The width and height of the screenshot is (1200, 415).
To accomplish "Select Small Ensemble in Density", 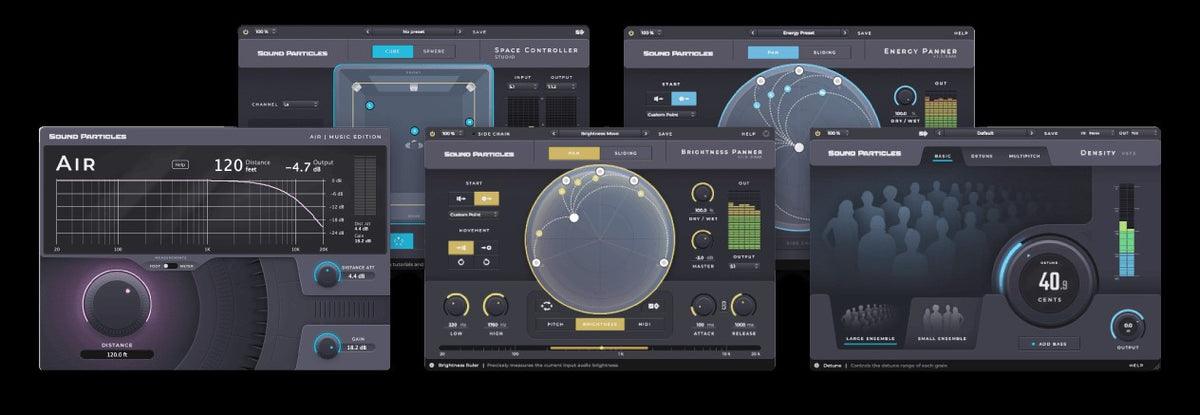I will click(940, 325).
